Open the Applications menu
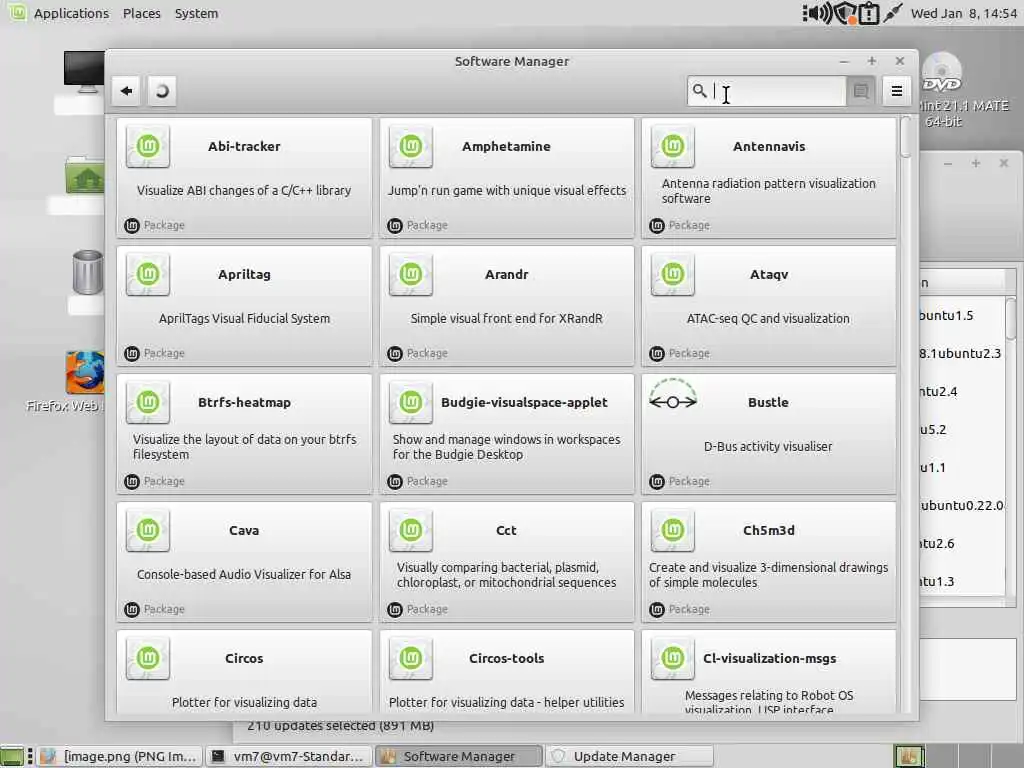 pos(71,13)
